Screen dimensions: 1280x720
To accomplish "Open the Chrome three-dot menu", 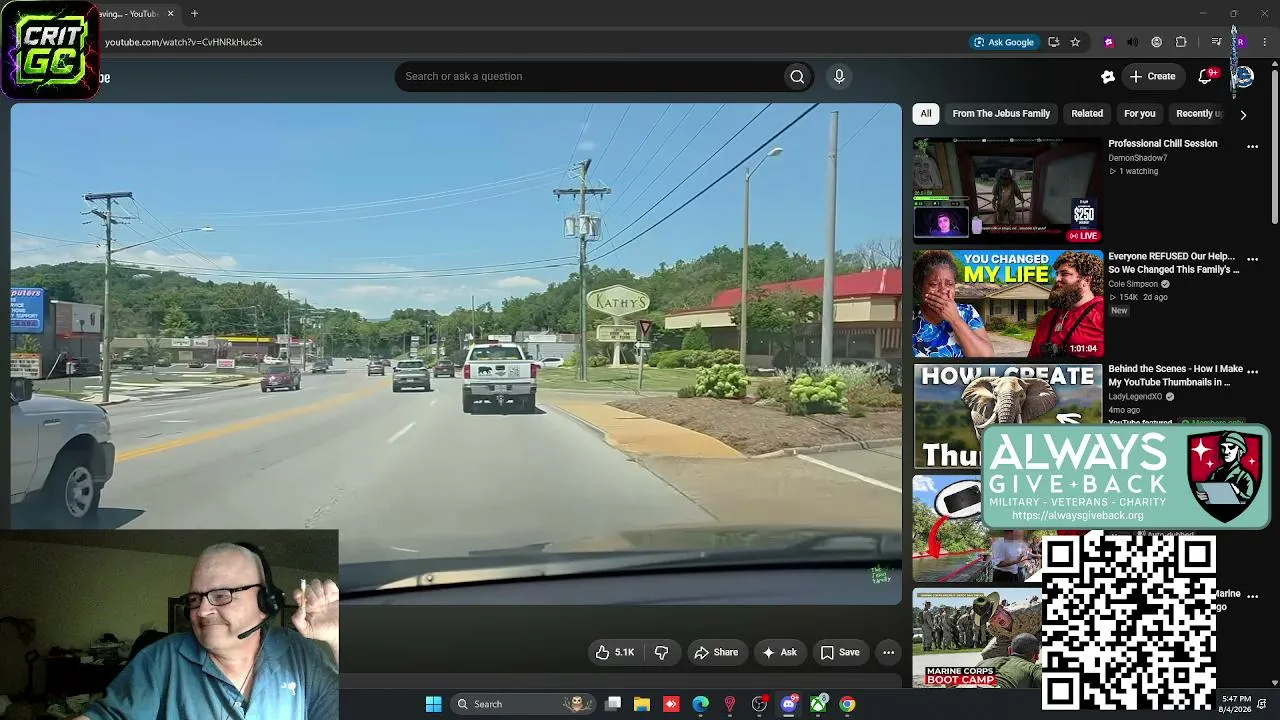I will tap(1265, 42).
